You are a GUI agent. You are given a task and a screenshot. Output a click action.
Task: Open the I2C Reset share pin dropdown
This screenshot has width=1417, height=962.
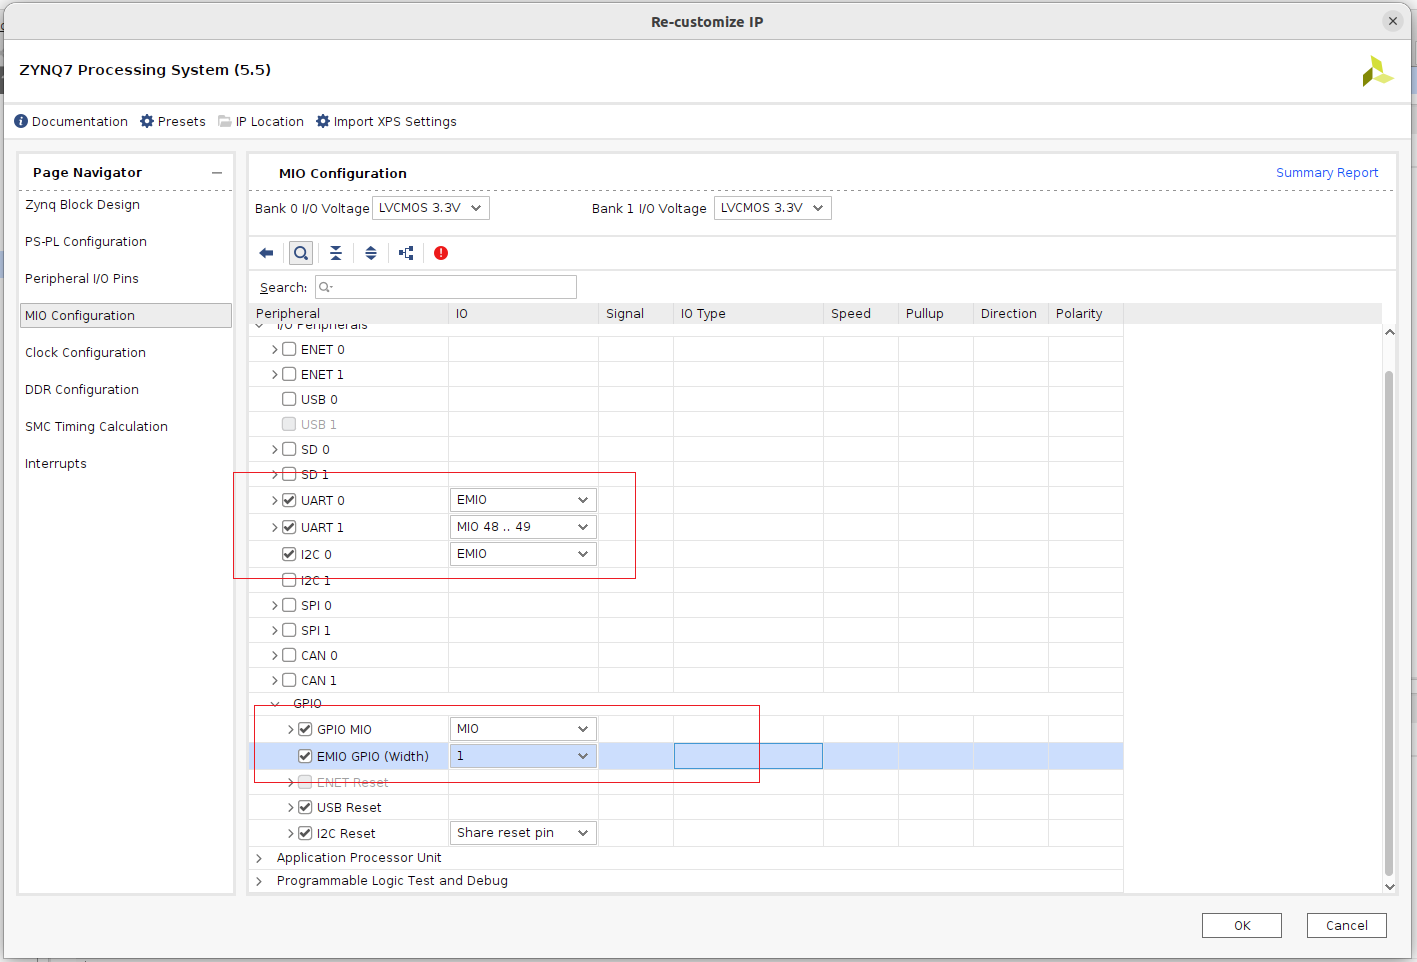coord(523,833)
